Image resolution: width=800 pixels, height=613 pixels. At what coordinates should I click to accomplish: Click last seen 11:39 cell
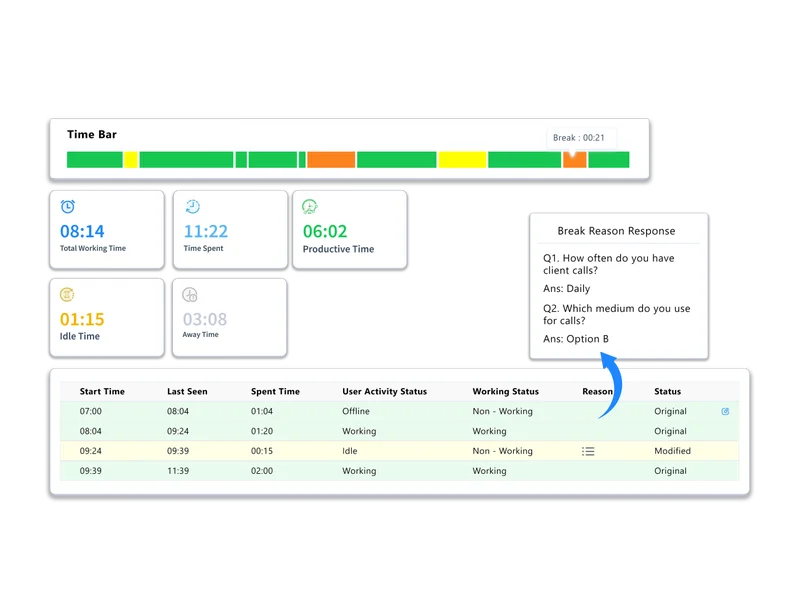pyautogui.click(x=178, y=471)
